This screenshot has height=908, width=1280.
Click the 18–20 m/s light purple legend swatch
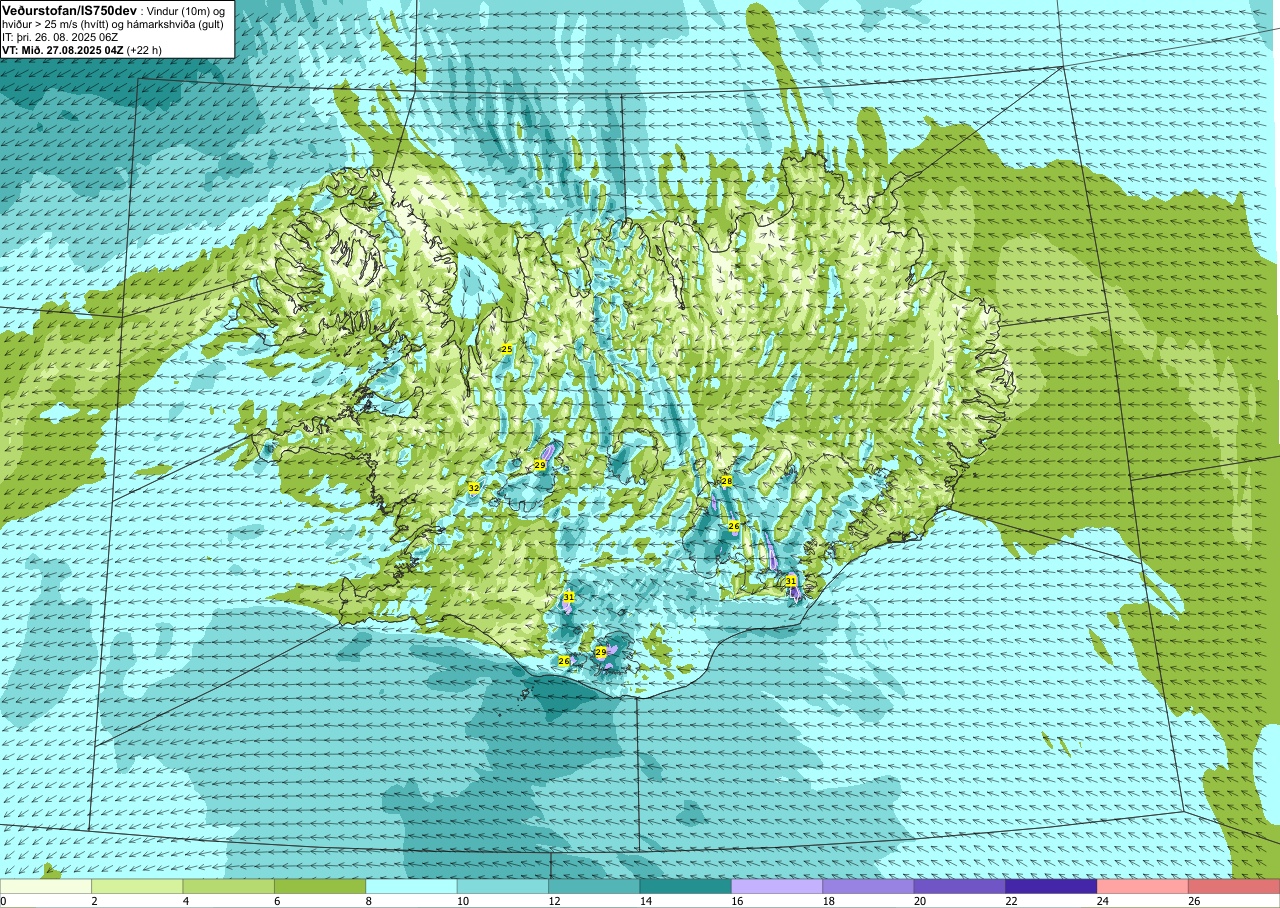click(869, 887)
